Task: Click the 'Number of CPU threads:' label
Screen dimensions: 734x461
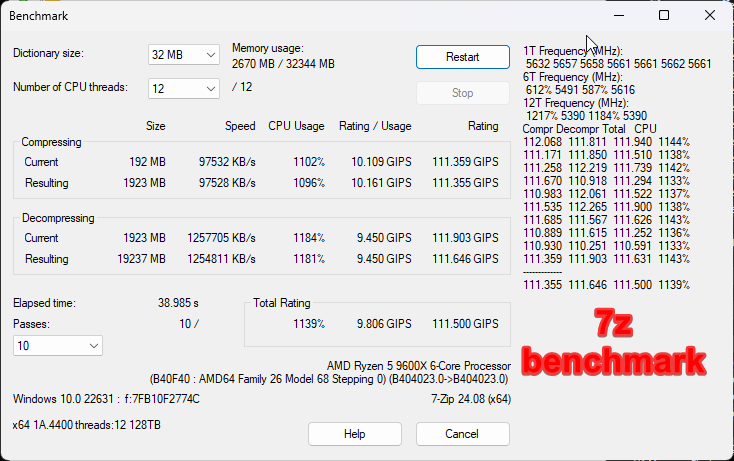Action: click(70, 87)
